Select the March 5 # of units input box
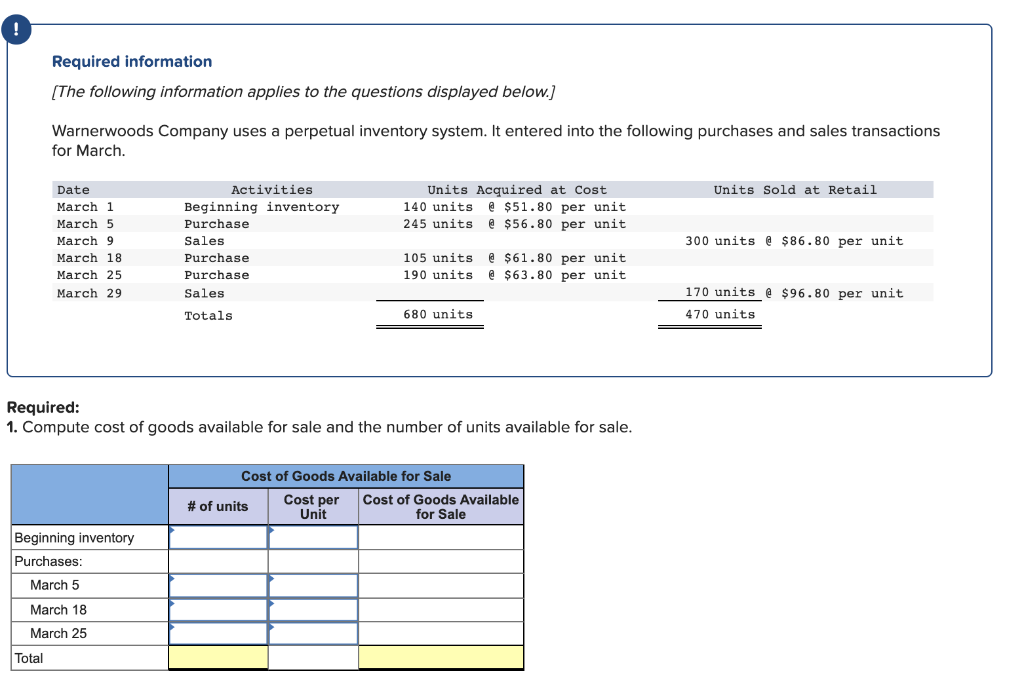 tap(218, 585)
